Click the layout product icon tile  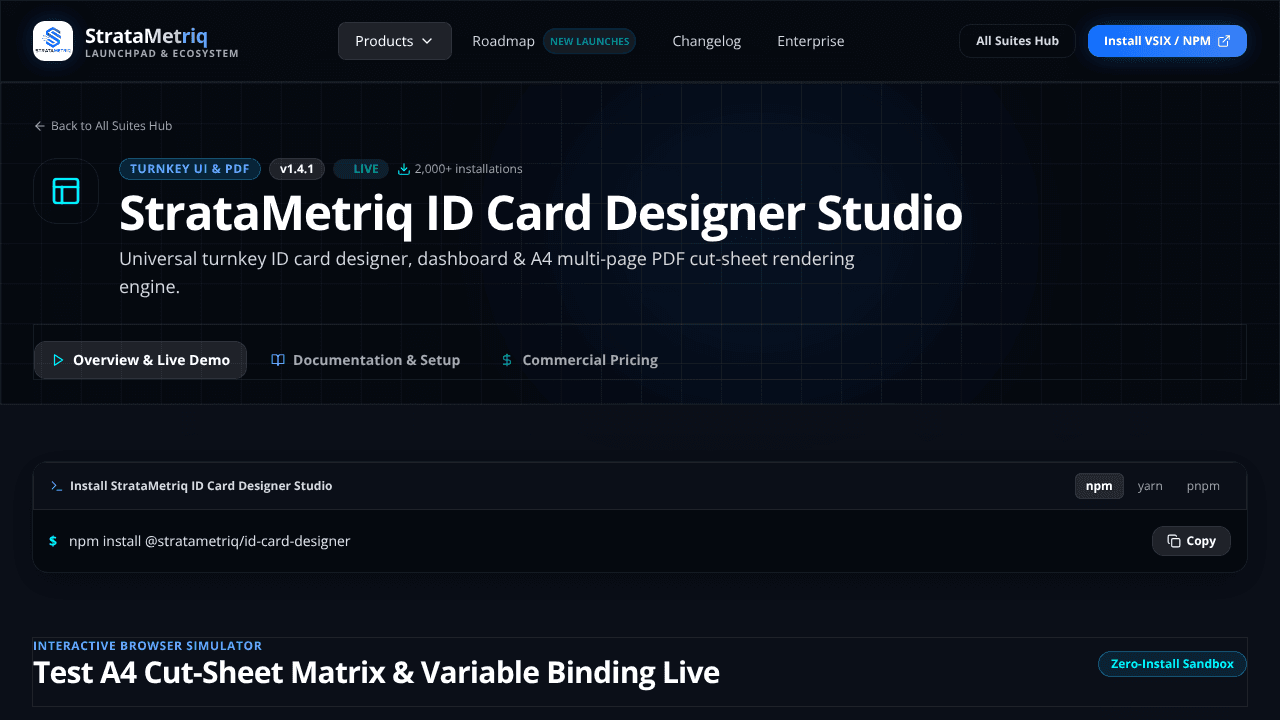click(66, 191)
